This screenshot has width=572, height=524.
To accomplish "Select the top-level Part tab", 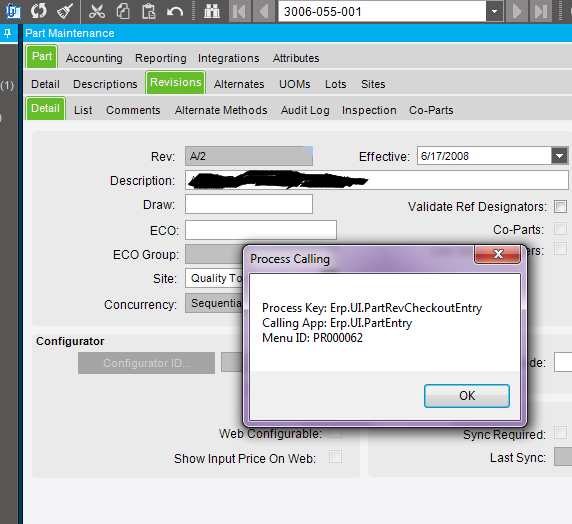I will (42, 57).
